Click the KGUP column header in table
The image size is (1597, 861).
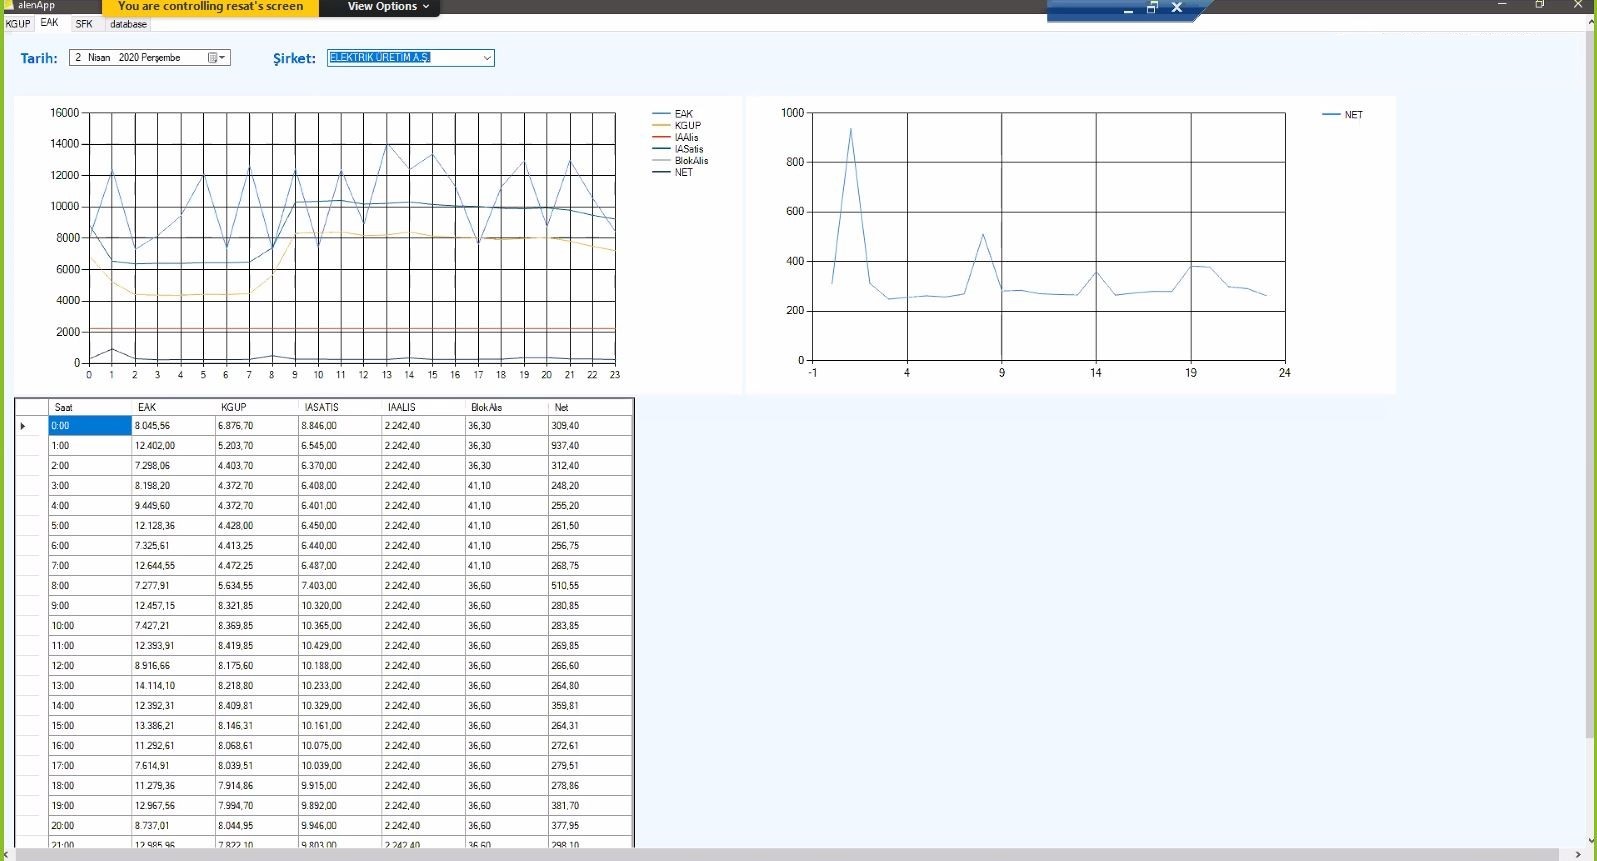234,407
